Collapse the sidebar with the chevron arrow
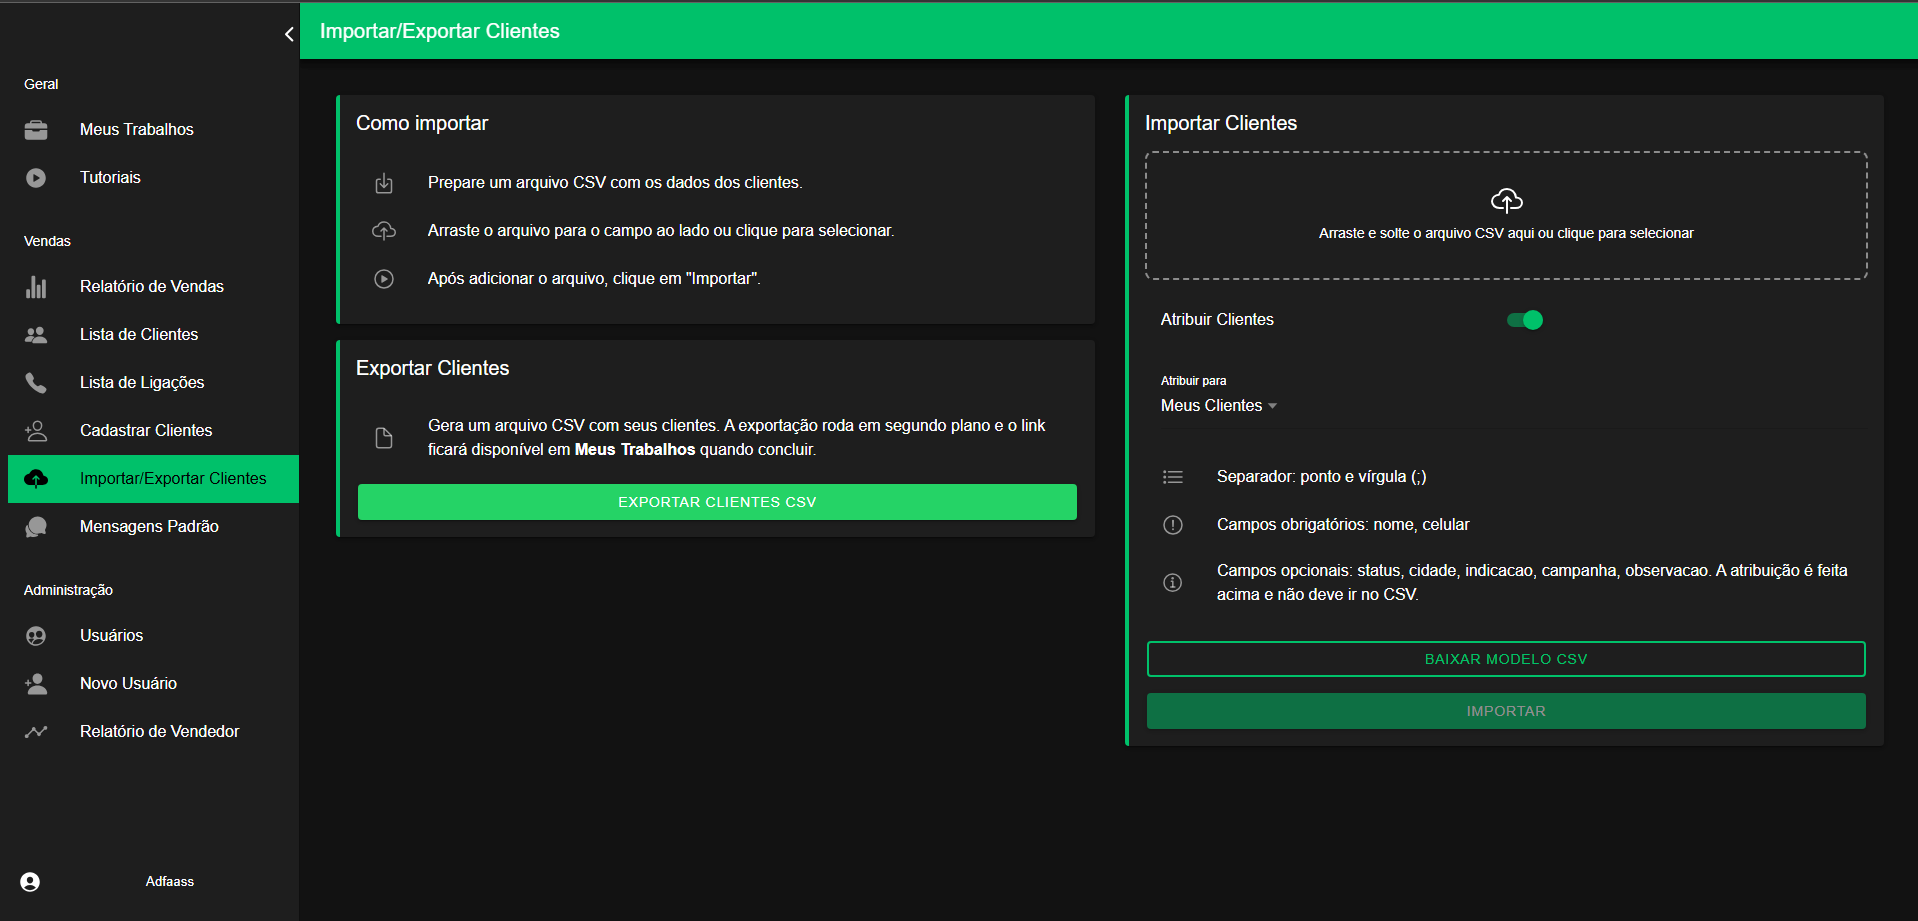 pyautogui.click(x=289, y=34)
